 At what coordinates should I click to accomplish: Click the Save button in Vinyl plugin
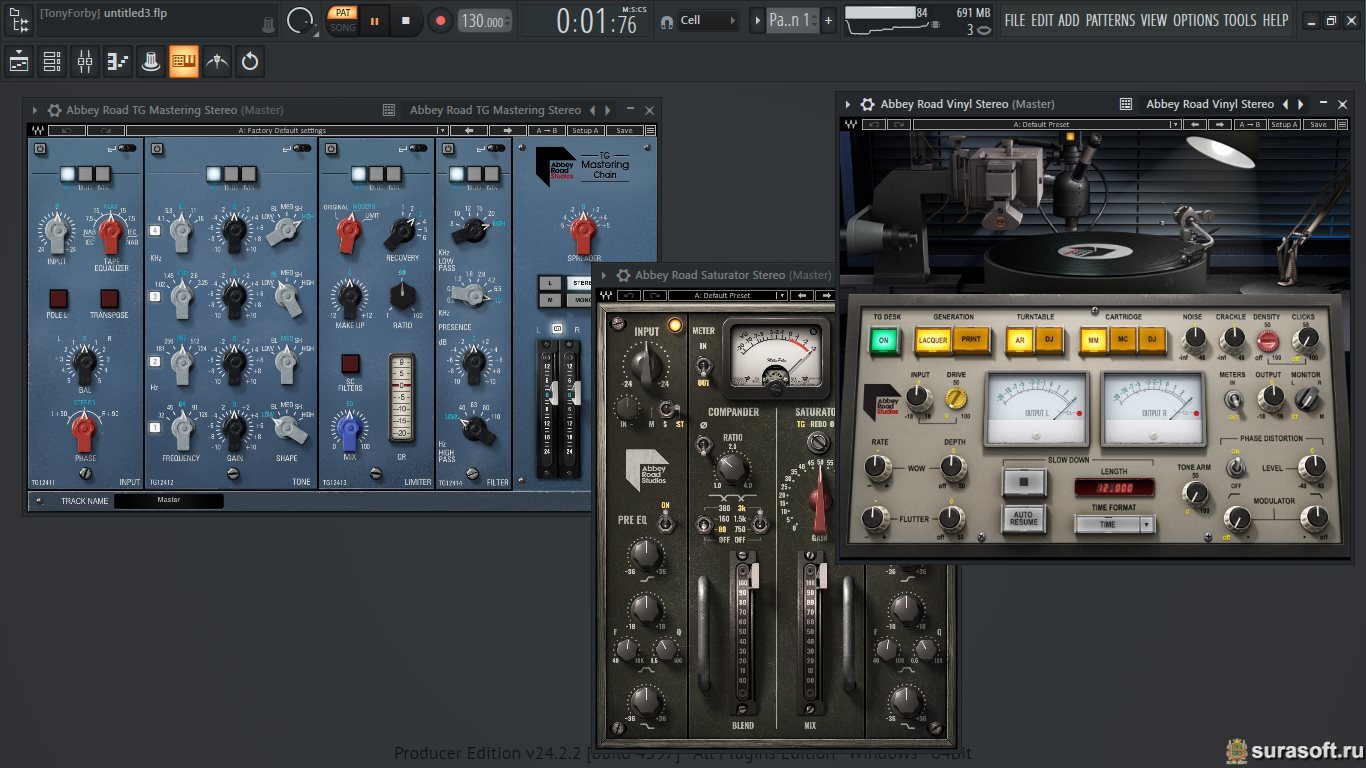[1318, 125]
